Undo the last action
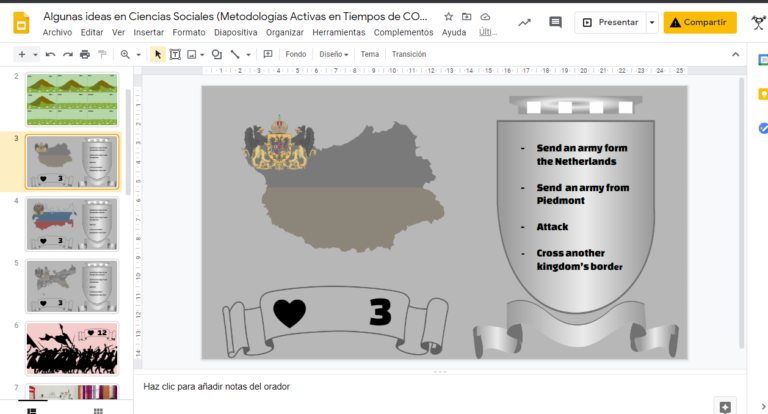This screenshot has width=768, height=414. (50, 54)
